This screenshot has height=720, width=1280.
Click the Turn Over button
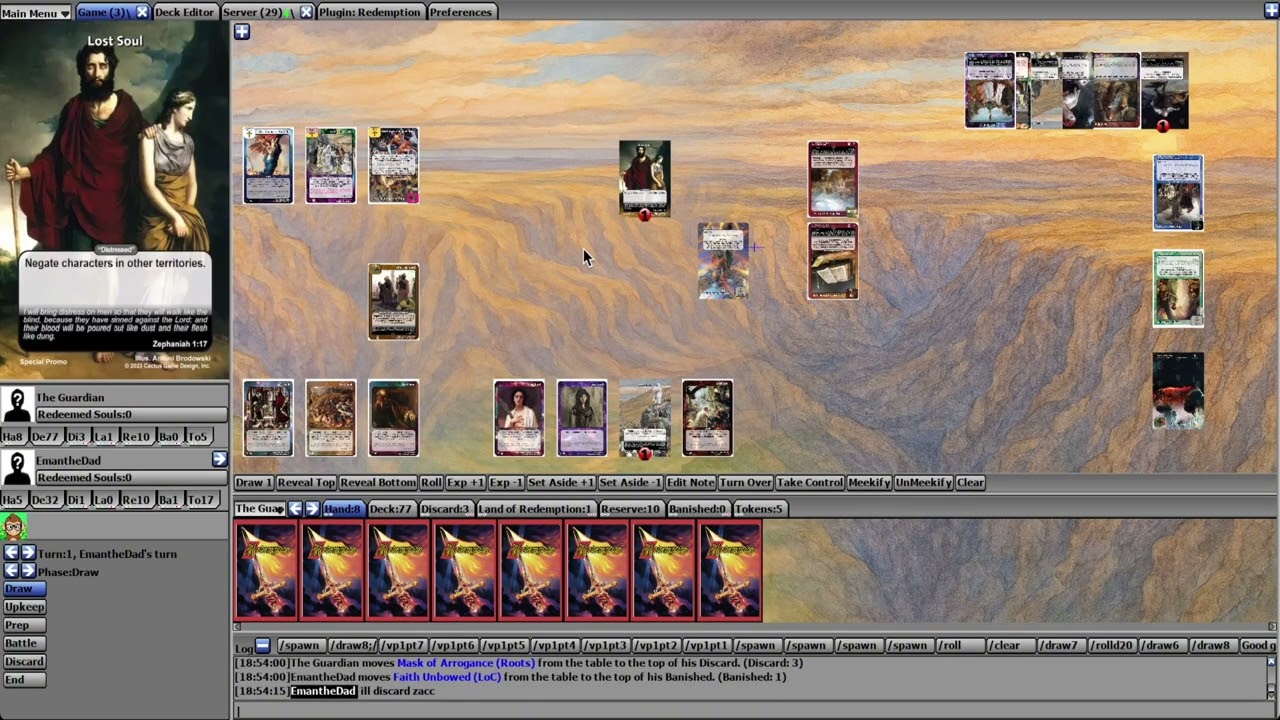[x=745, y=482]
